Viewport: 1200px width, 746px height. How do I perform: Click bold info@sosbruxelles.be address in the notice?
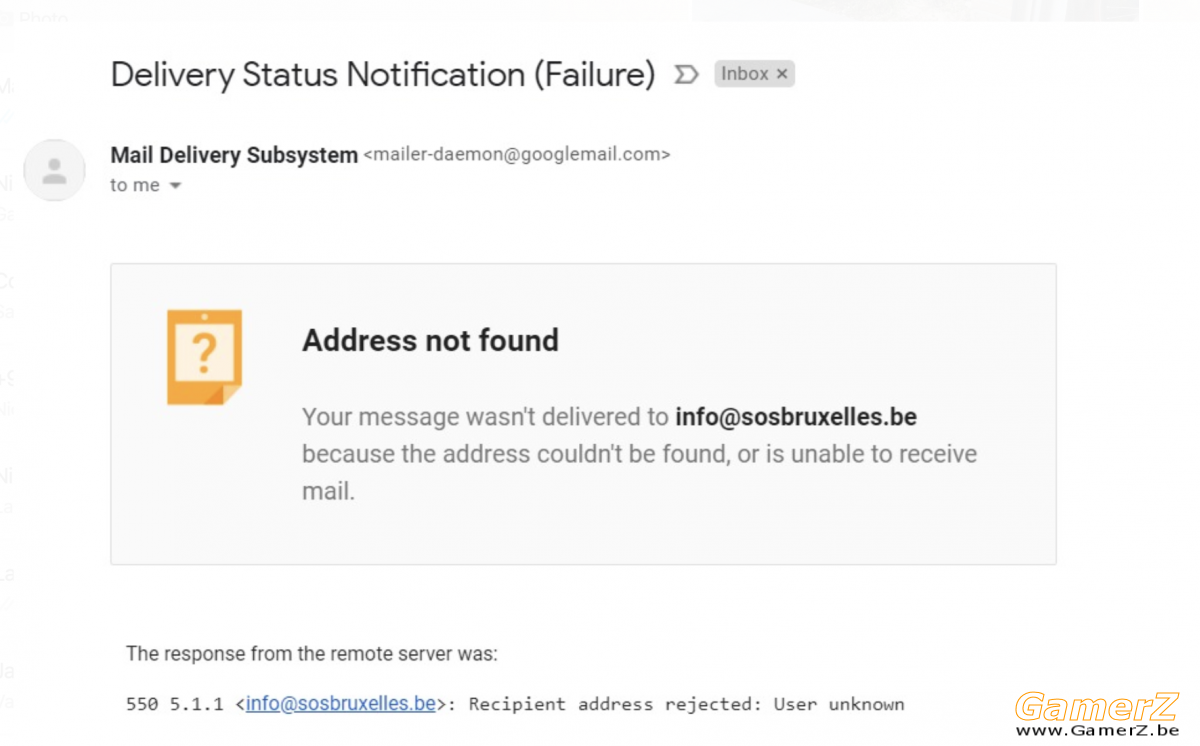coord(796,416)
